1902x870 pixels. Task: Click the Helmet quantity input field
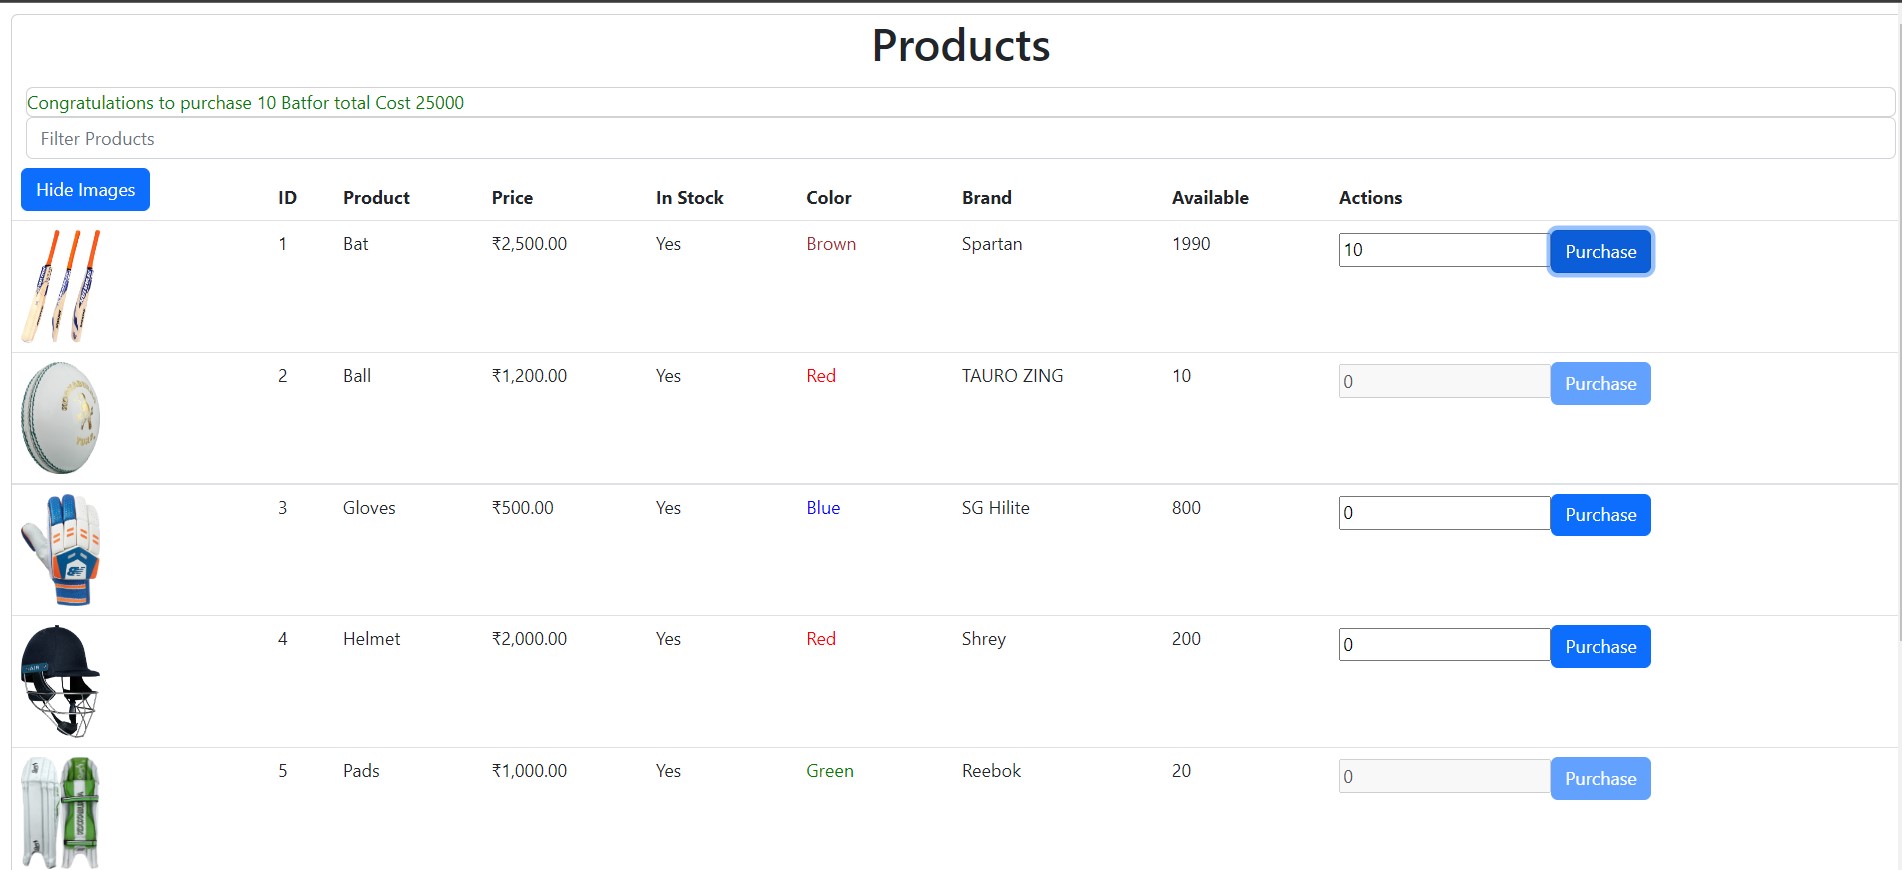click(x=1443, y=645)
